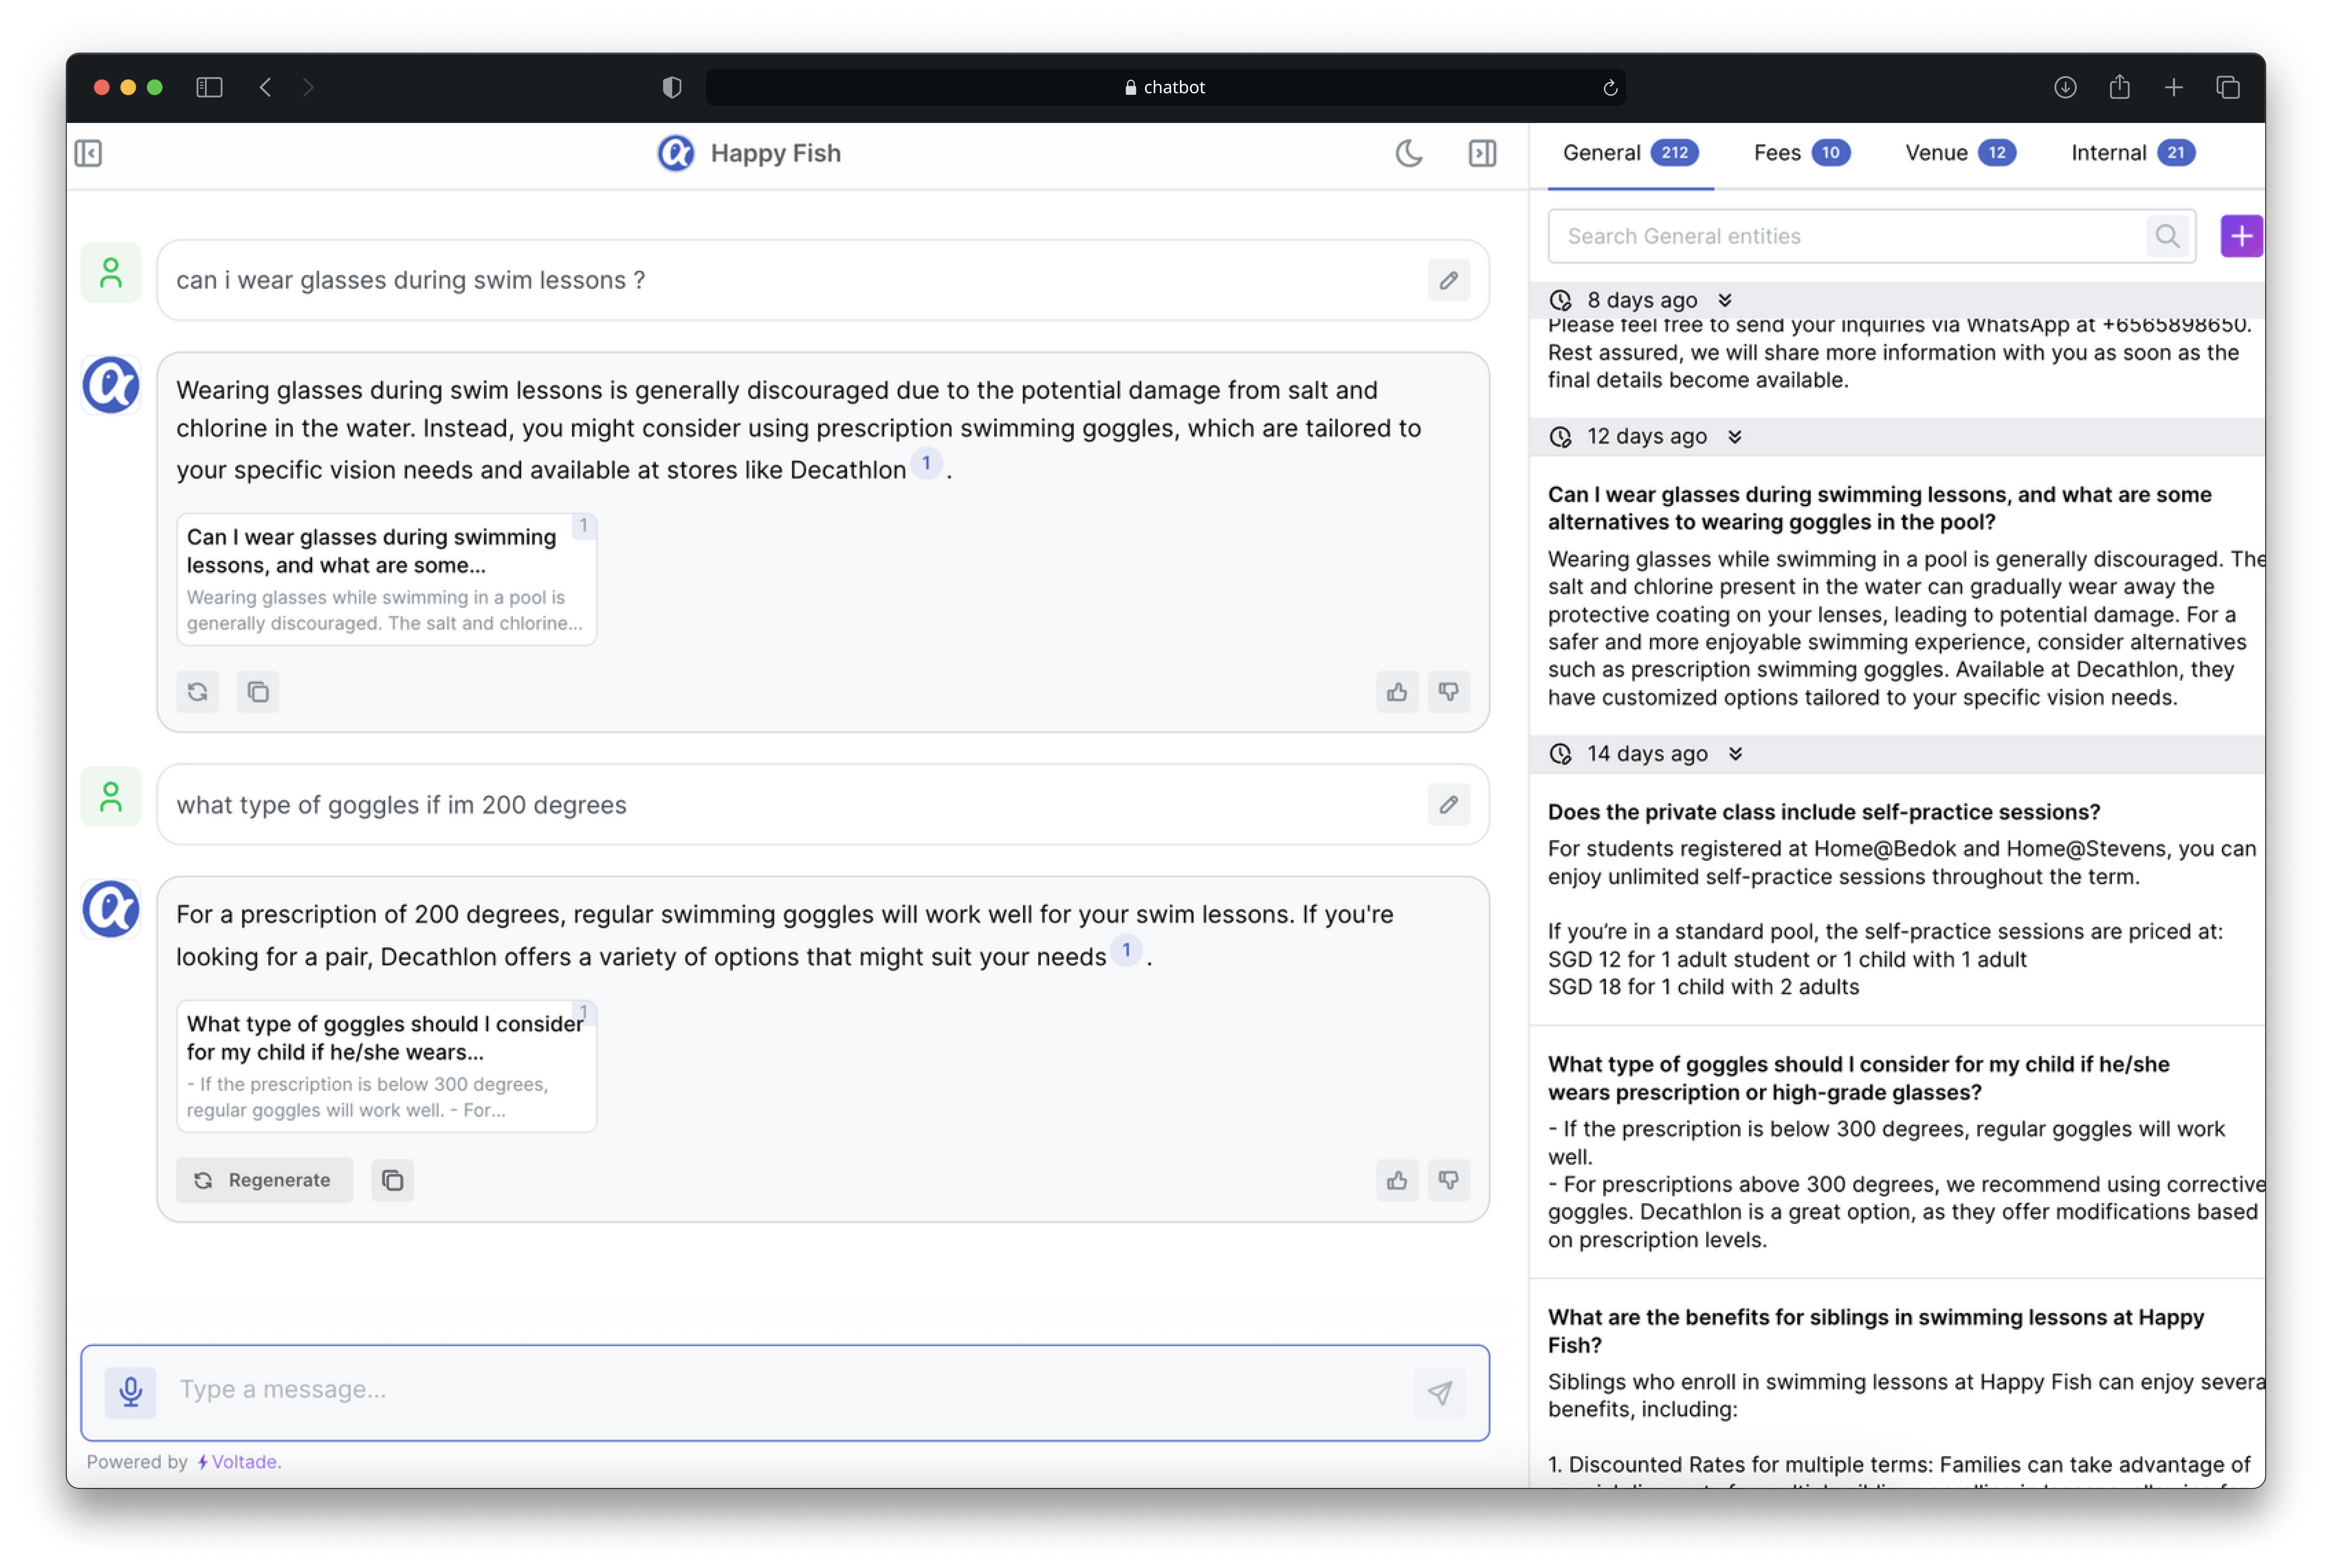The height and width of the screenshot is (1568, 2332).
Task: Open source card 'What type of goggles should I consider'
Action: pyautogui.click(x=387, y=1066)
